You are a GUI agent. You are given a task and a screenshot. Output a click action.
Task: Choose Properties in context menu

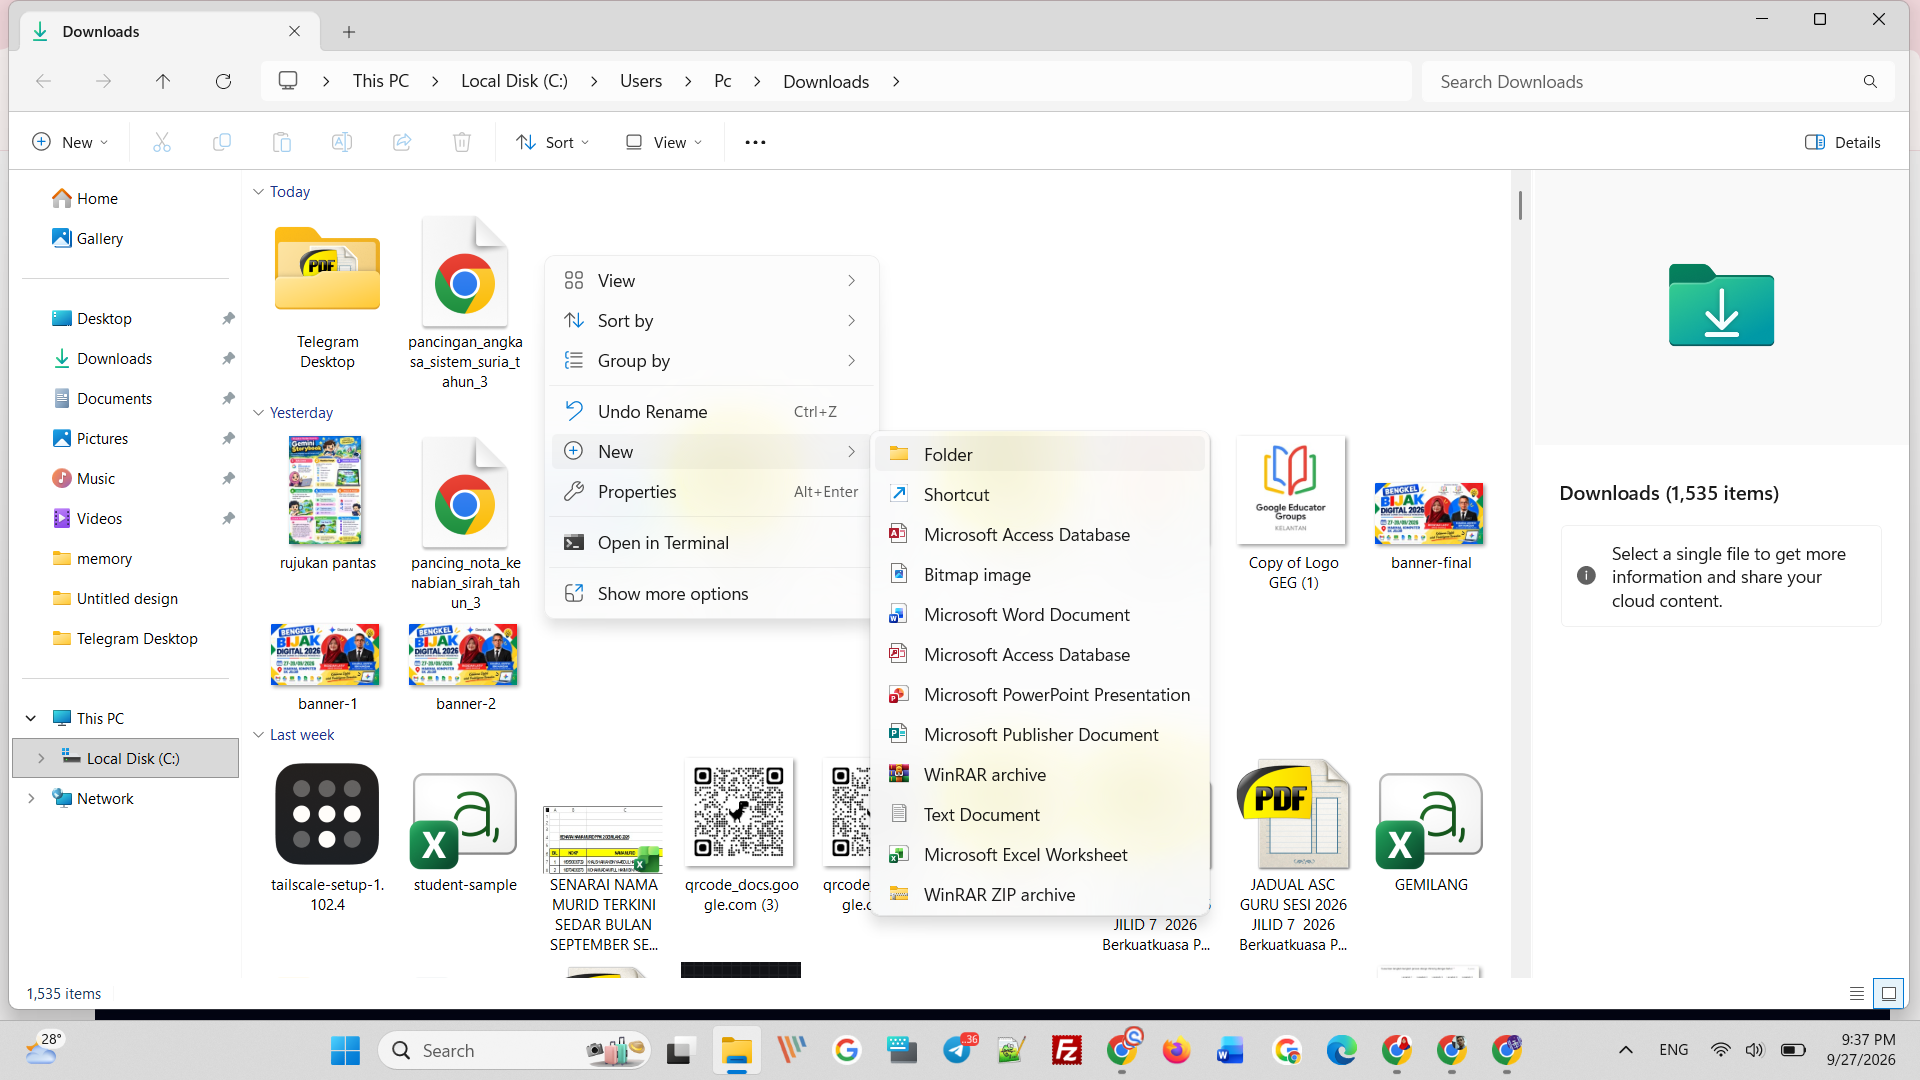click(x=712, y=491)
